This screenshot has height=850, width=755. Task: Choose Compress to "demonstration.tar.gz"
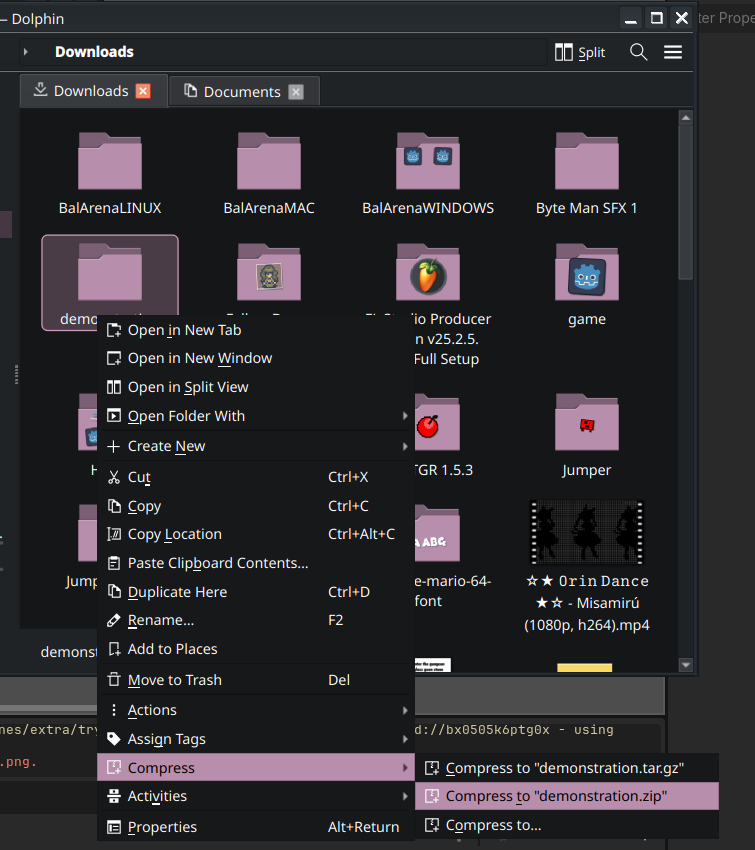[x=566, y=768]
